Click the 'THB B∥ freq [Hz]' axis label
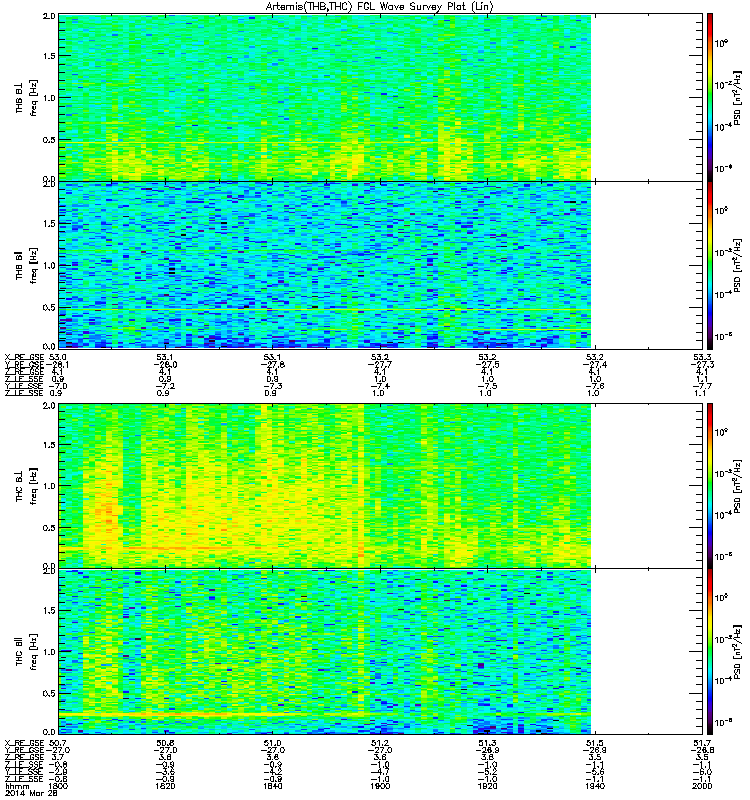This screenshot has height=800, width=750. 26,265
